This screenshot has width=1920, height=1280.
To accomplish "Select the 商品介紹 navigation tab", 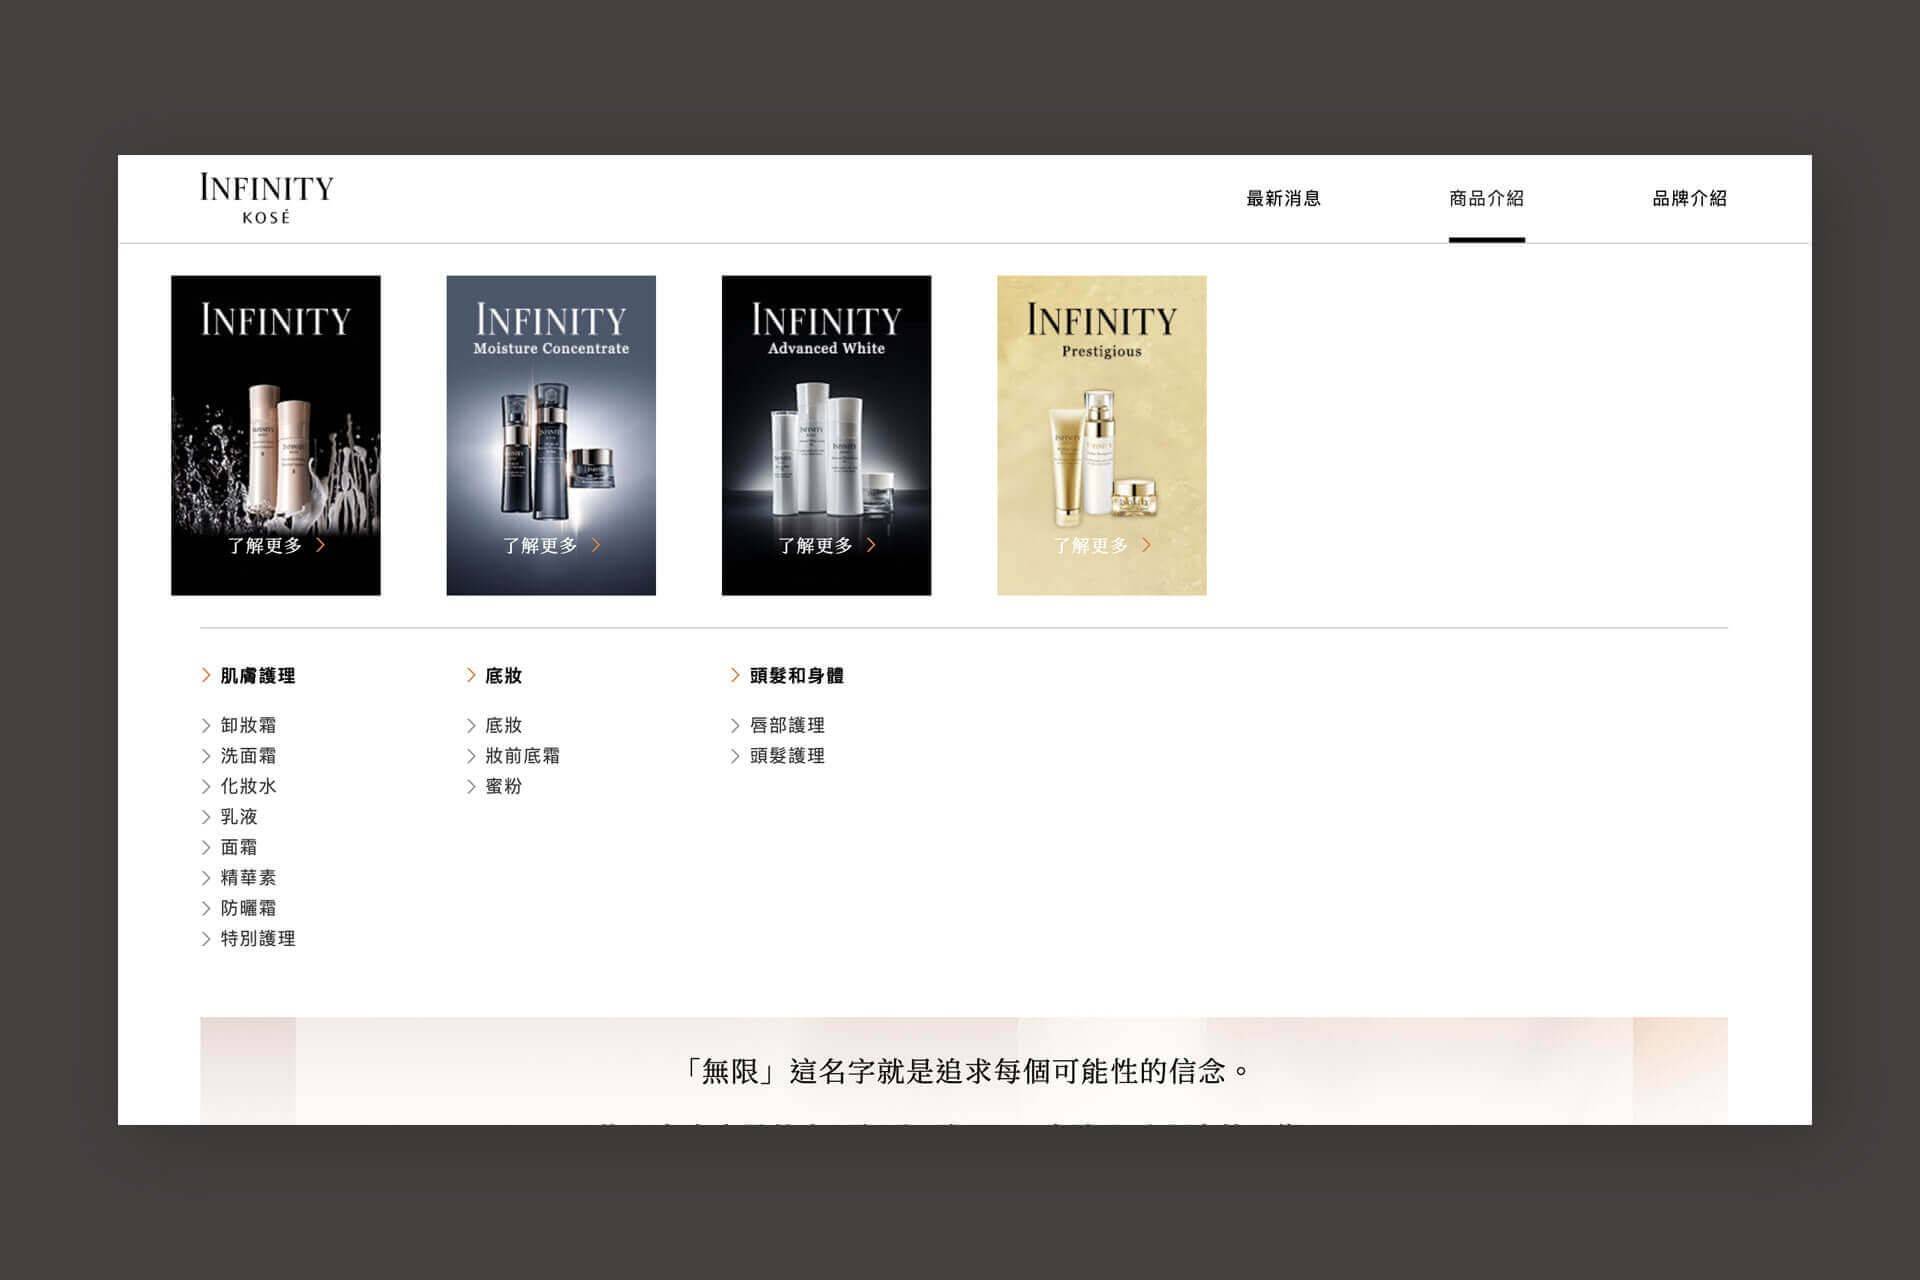I will coord(1486,198).
